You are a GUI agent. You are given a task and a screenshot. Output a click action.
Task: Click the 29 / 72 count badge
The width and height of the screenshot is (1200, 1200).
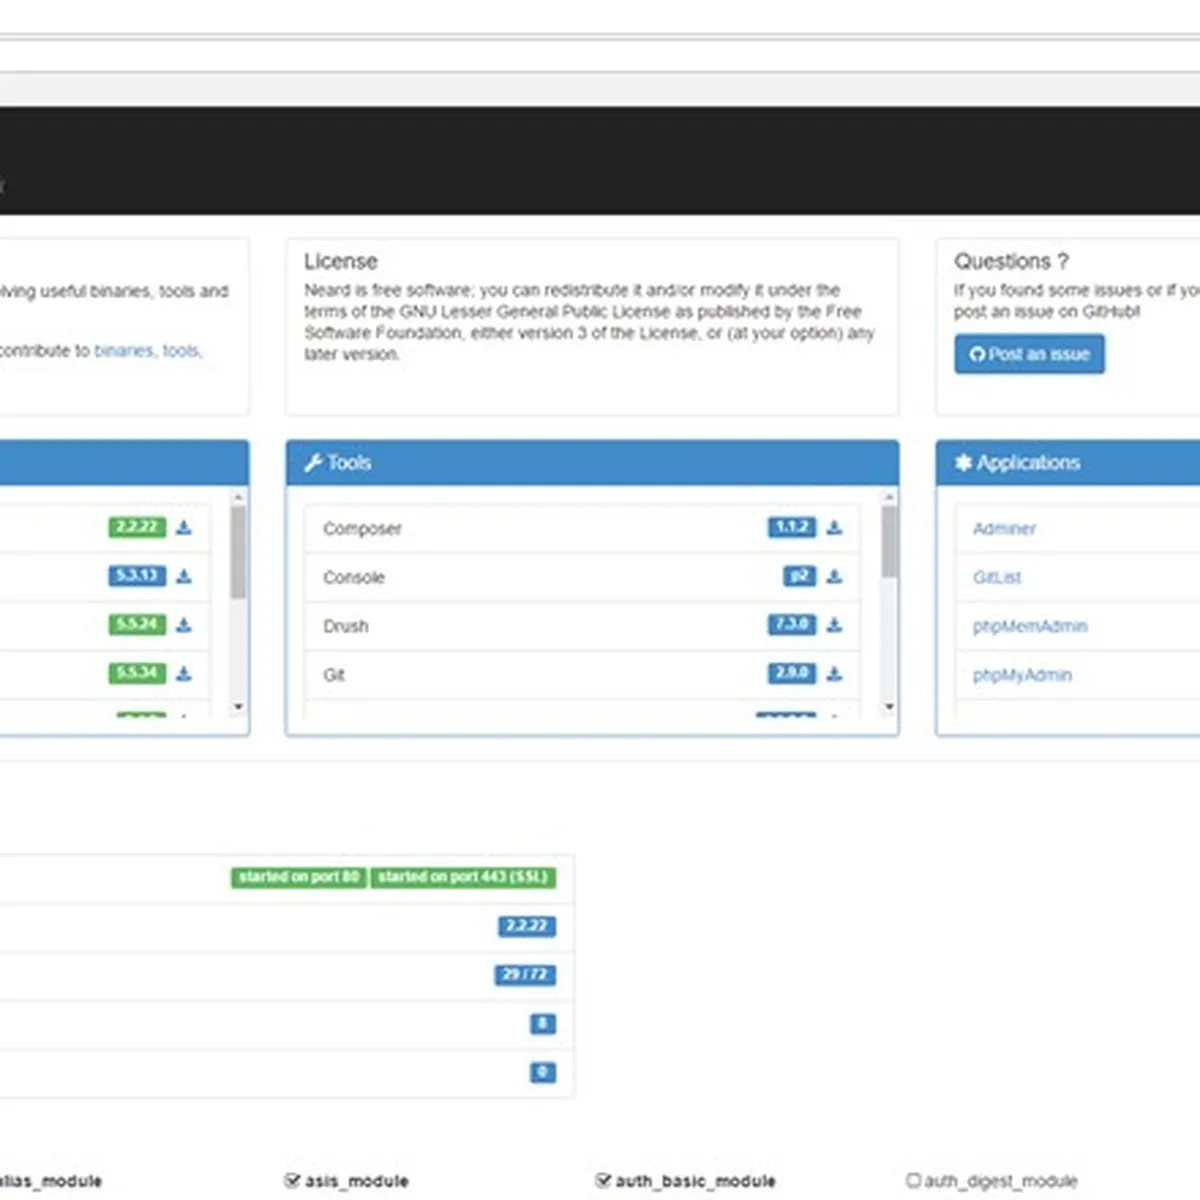pyautogui.click(x=525, y=975)
